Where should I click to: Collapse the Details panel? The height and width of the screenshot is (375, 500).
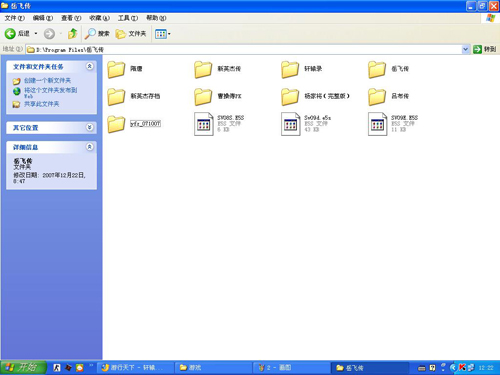[89, 147]
